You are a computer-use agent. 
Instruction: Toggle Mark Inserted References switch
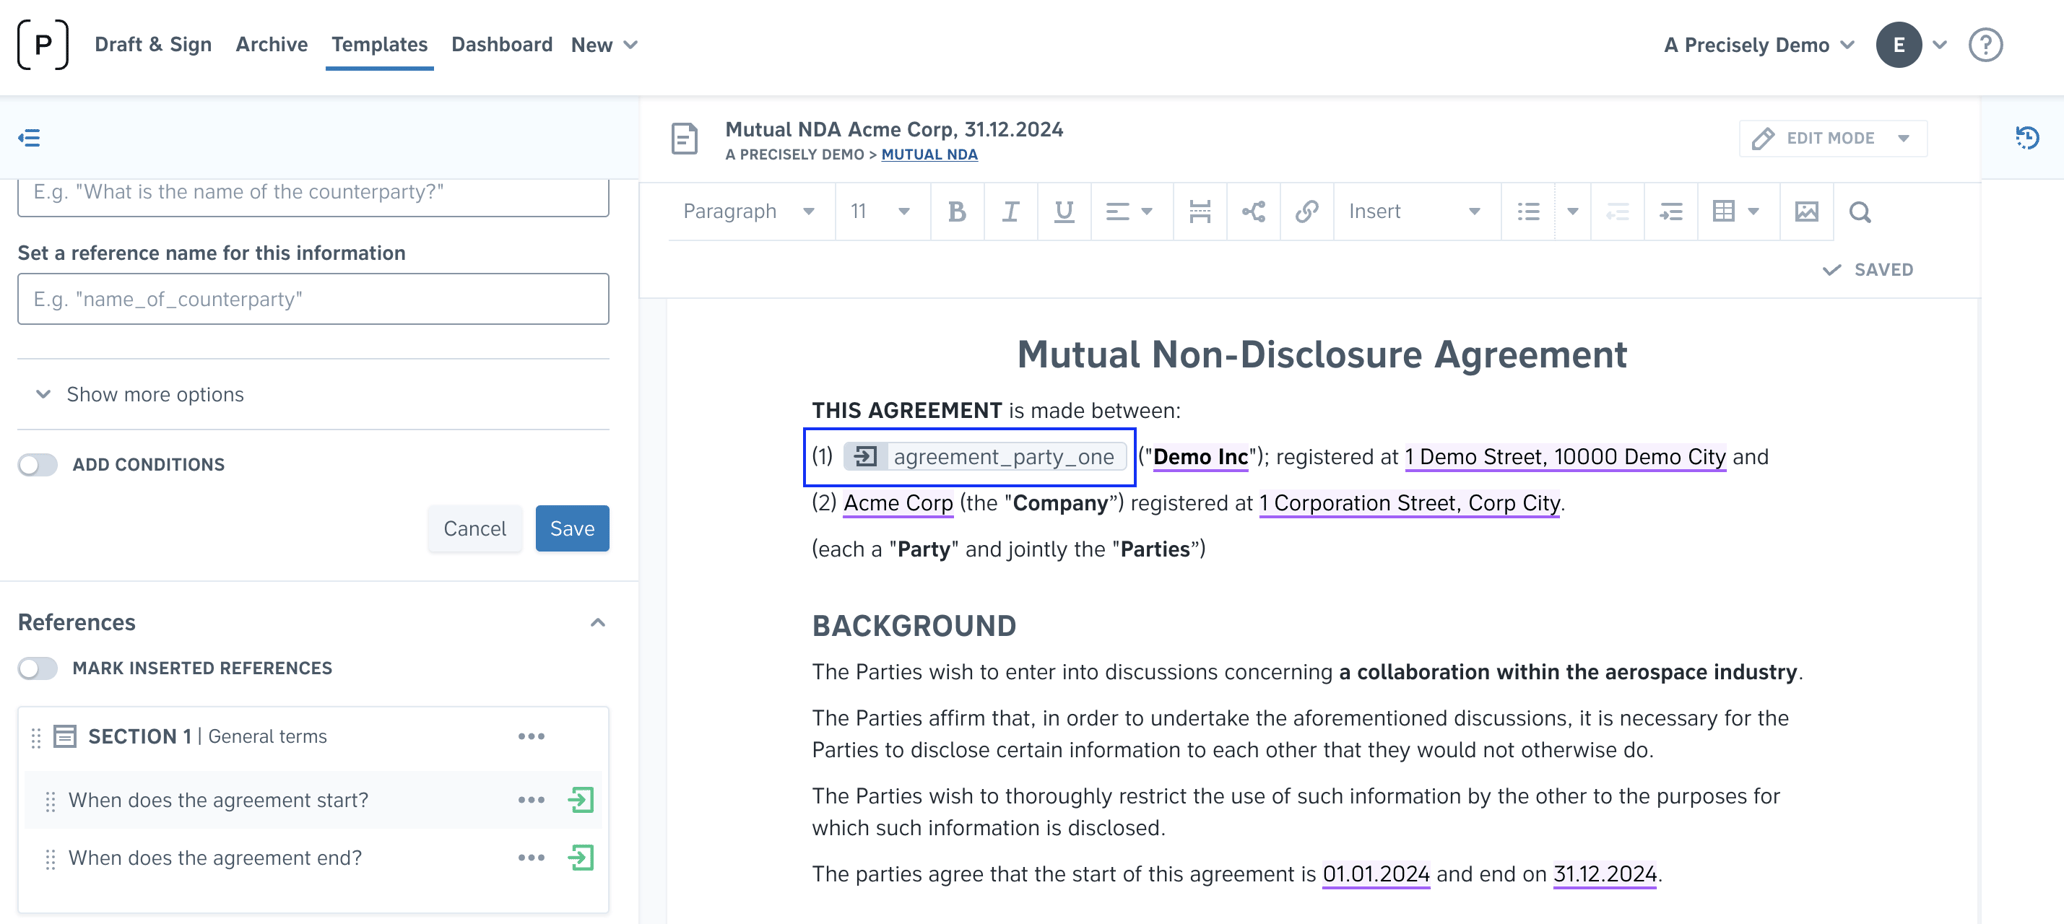(38, 668)
